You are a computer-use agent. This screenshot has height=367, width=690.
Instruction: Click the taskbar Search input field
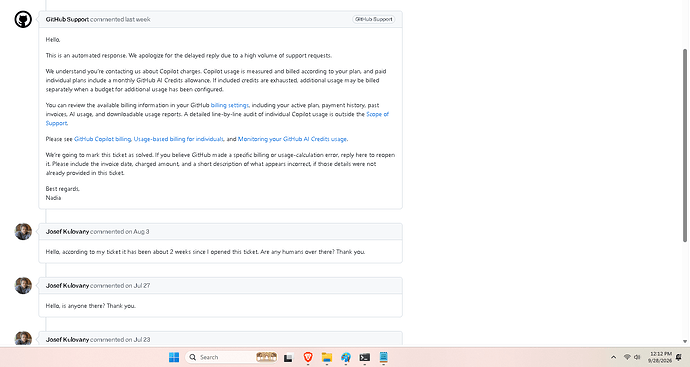tap(231, 357)
